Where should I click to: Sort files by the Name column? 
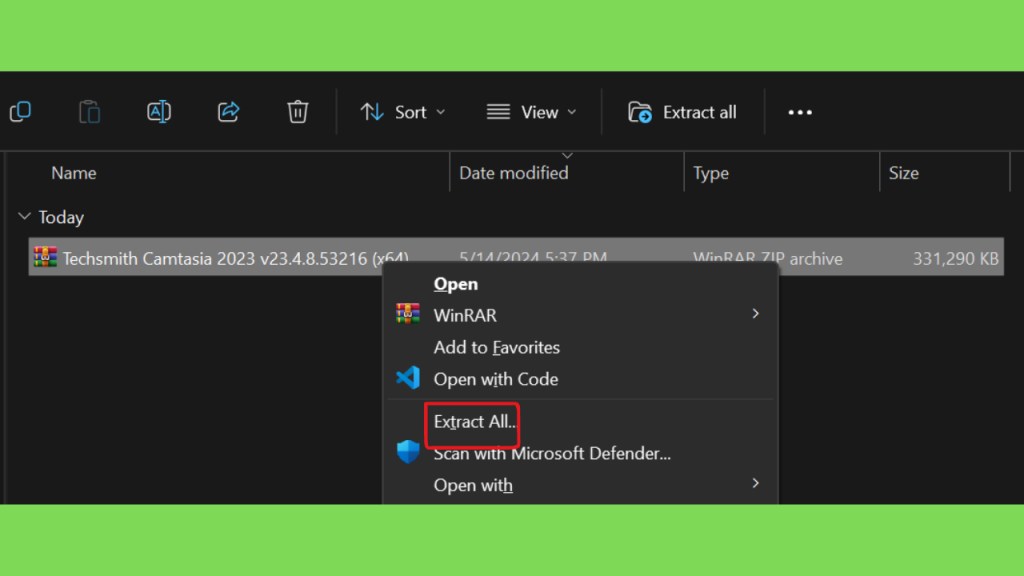[74, 173]
